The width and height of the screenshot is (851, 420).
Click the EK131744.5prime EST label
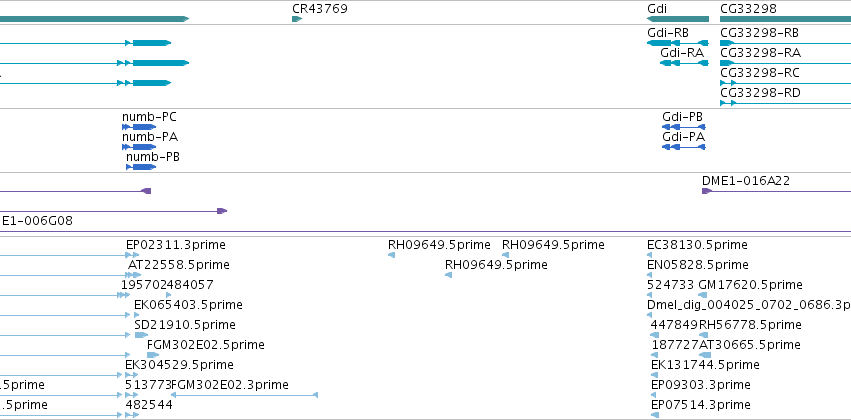point(705,365)
